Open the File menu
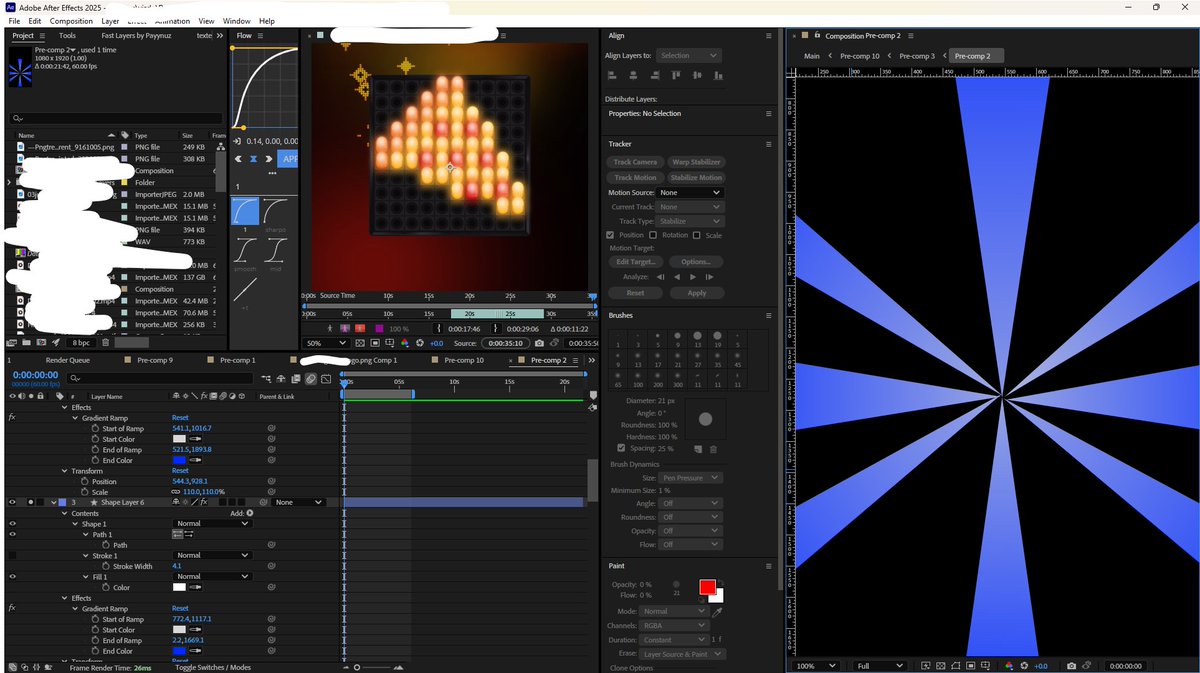1200x673 pixels. tap(13, 20)
